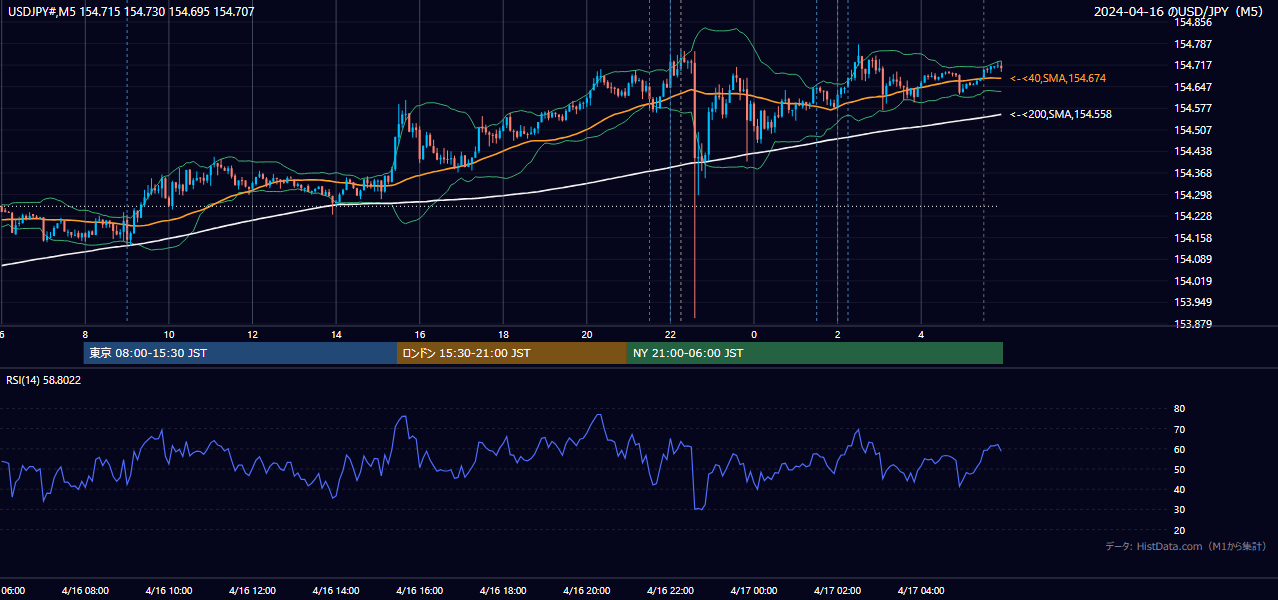This screenshot has height=600, width=1278.
Task: Click the 4/16 12:00 time label
Action: point(252,591)
